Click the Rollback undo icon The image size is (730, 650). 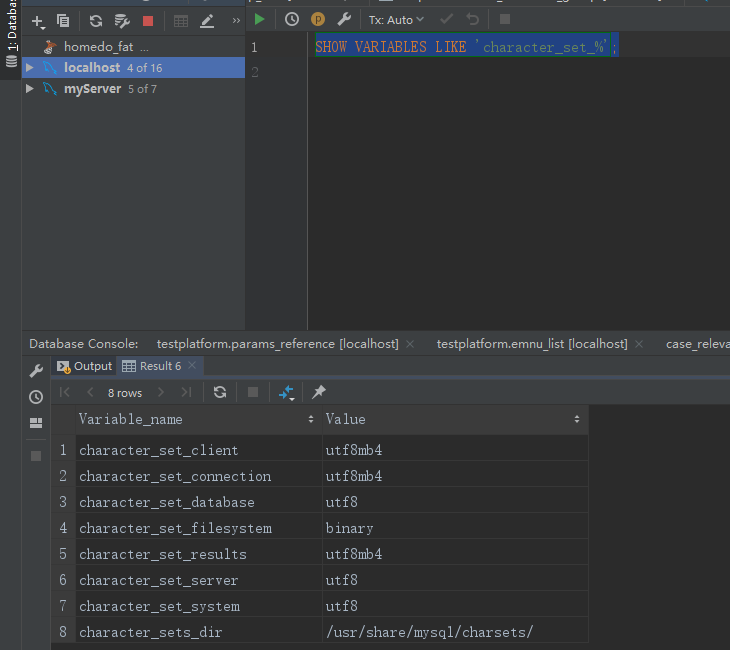click(x=473, y=19)
